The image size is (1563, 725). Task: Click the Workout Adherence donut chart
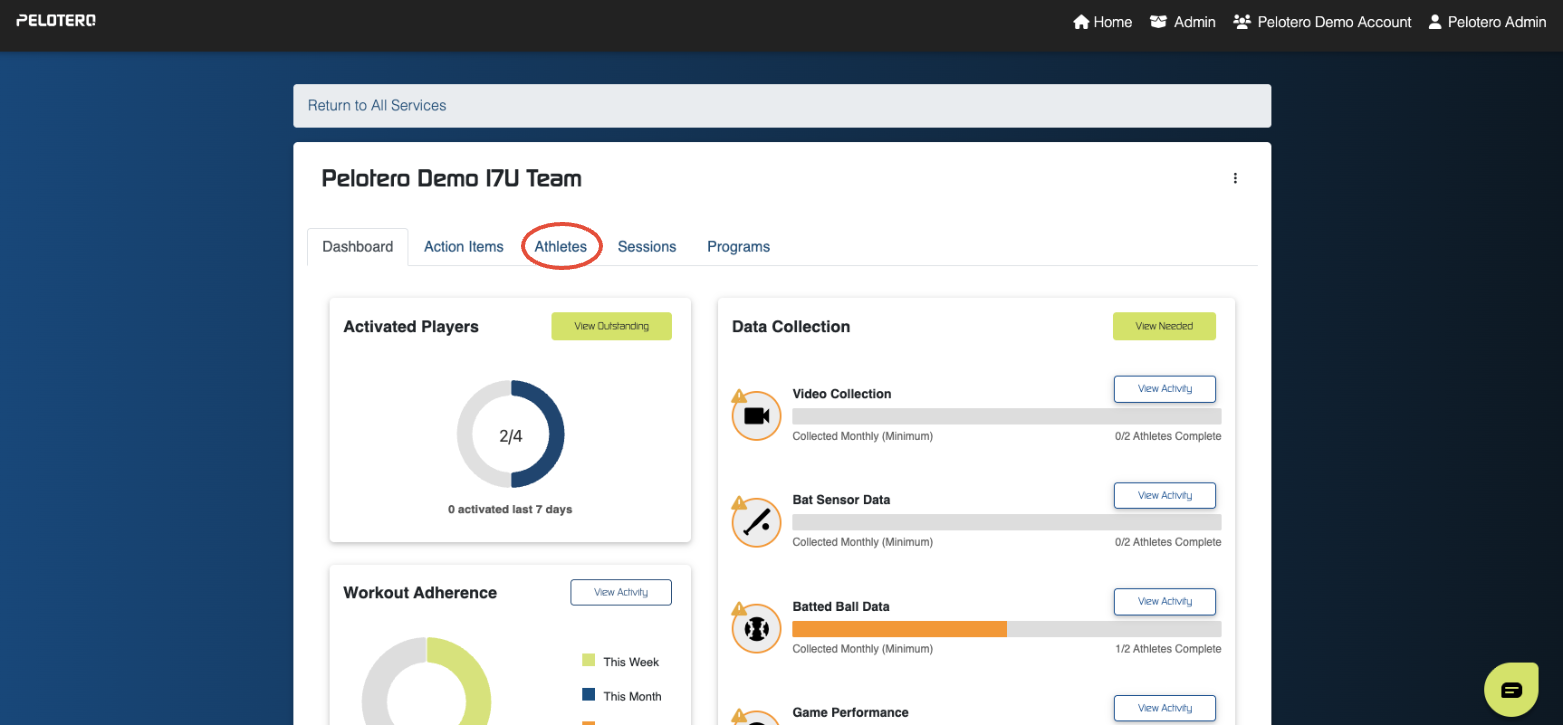427,681
